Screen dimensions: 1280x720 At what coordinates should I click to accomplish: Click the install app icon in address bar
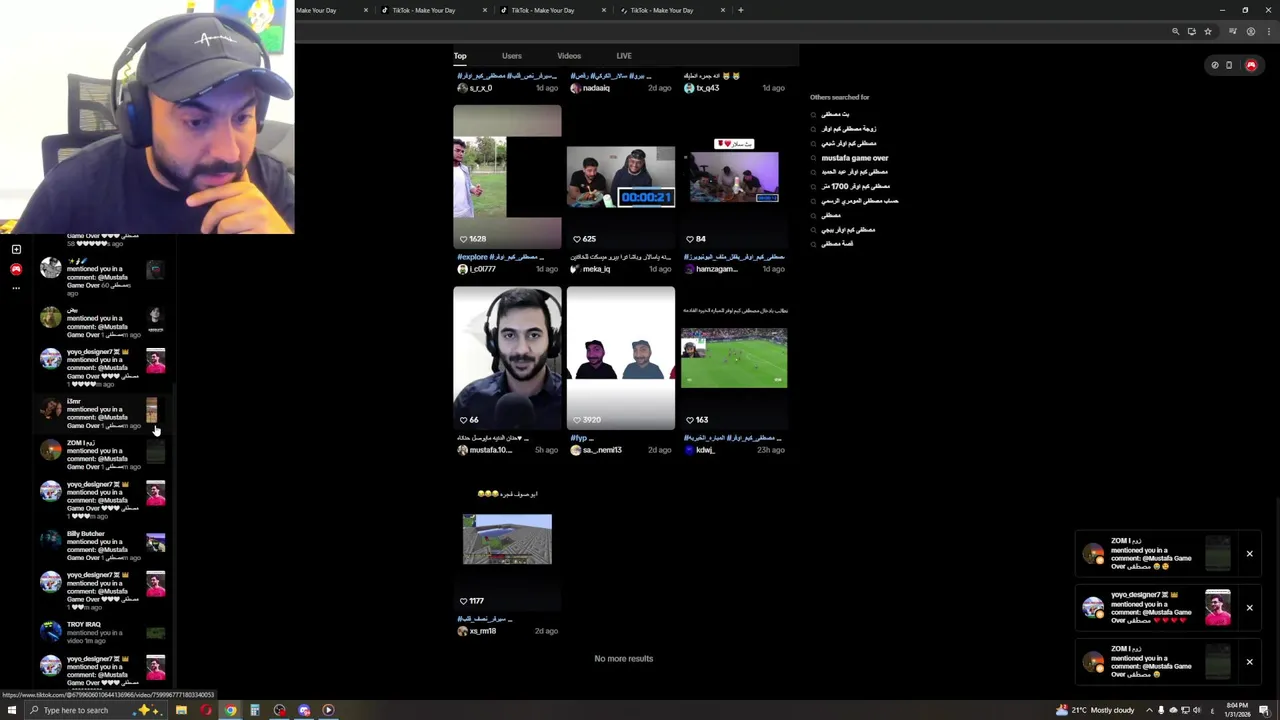[x=1191, y=32]
